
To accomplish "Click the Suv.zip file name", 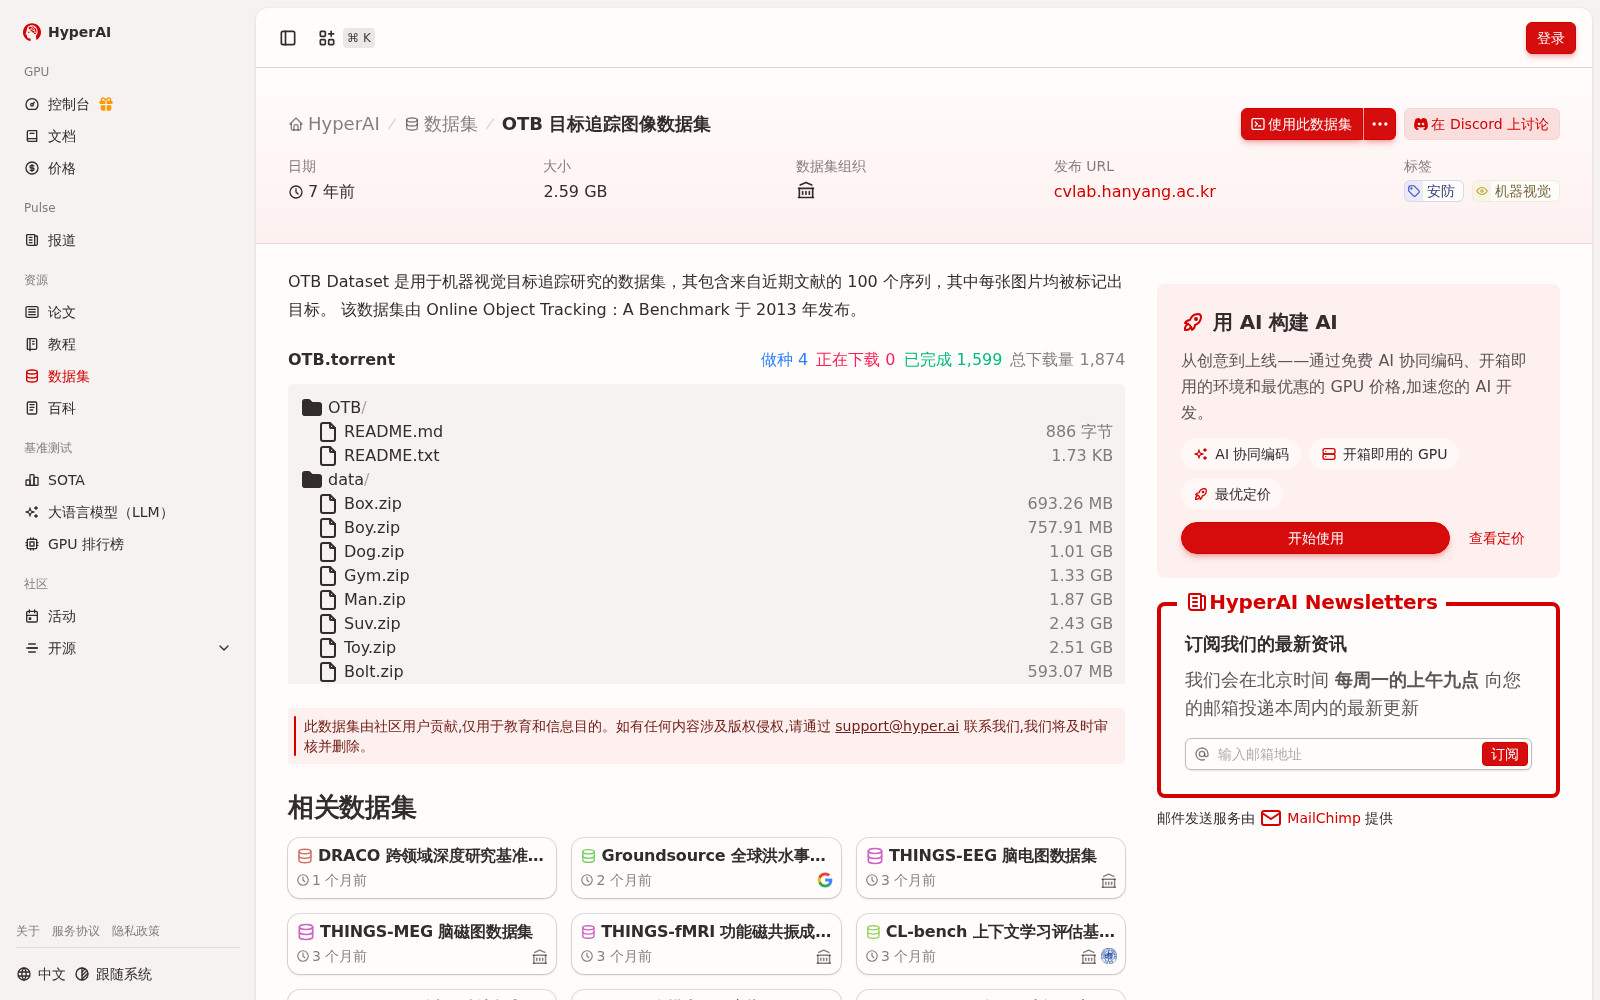I will click(x=372, y=623).
